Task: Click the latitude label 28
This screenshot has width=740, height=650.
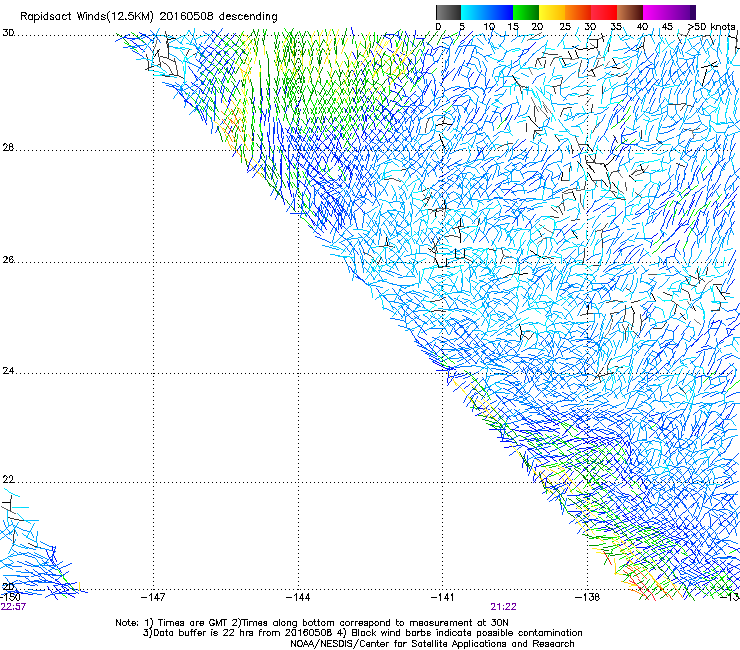Action: 8,148
